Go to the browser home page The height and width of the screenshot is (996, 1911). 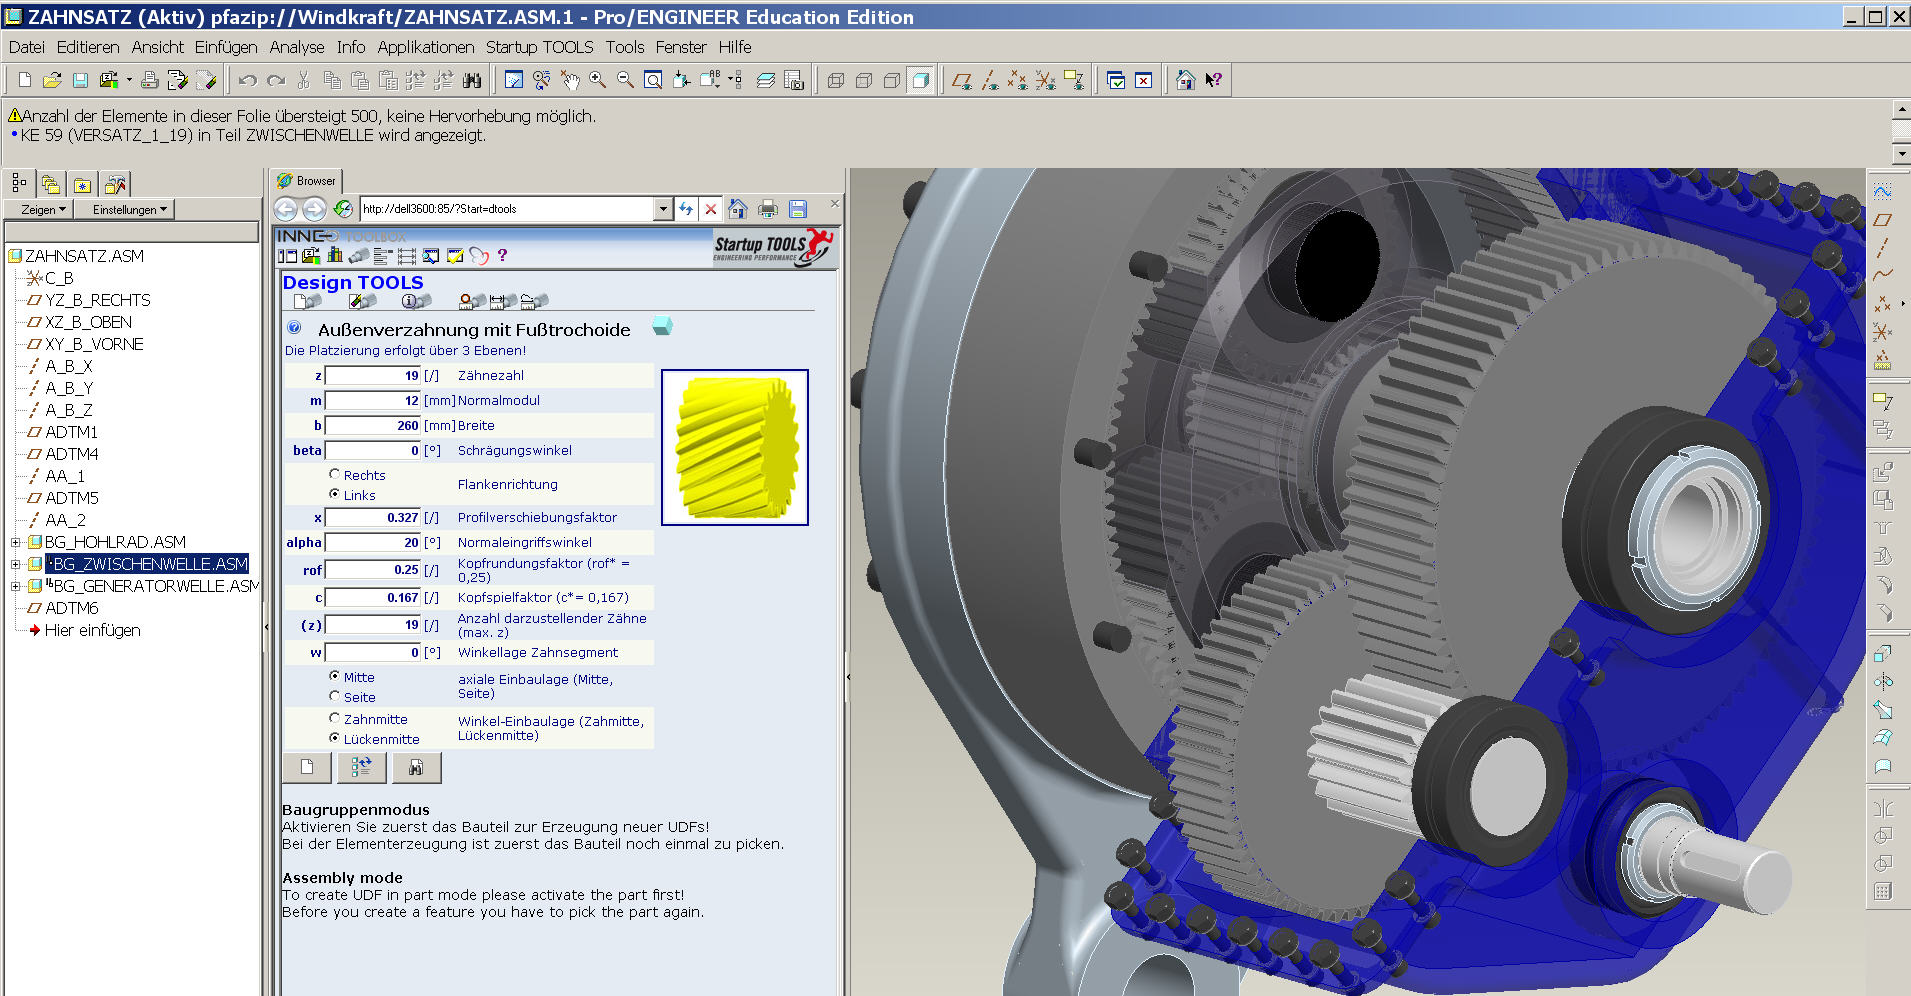point(738,209)
